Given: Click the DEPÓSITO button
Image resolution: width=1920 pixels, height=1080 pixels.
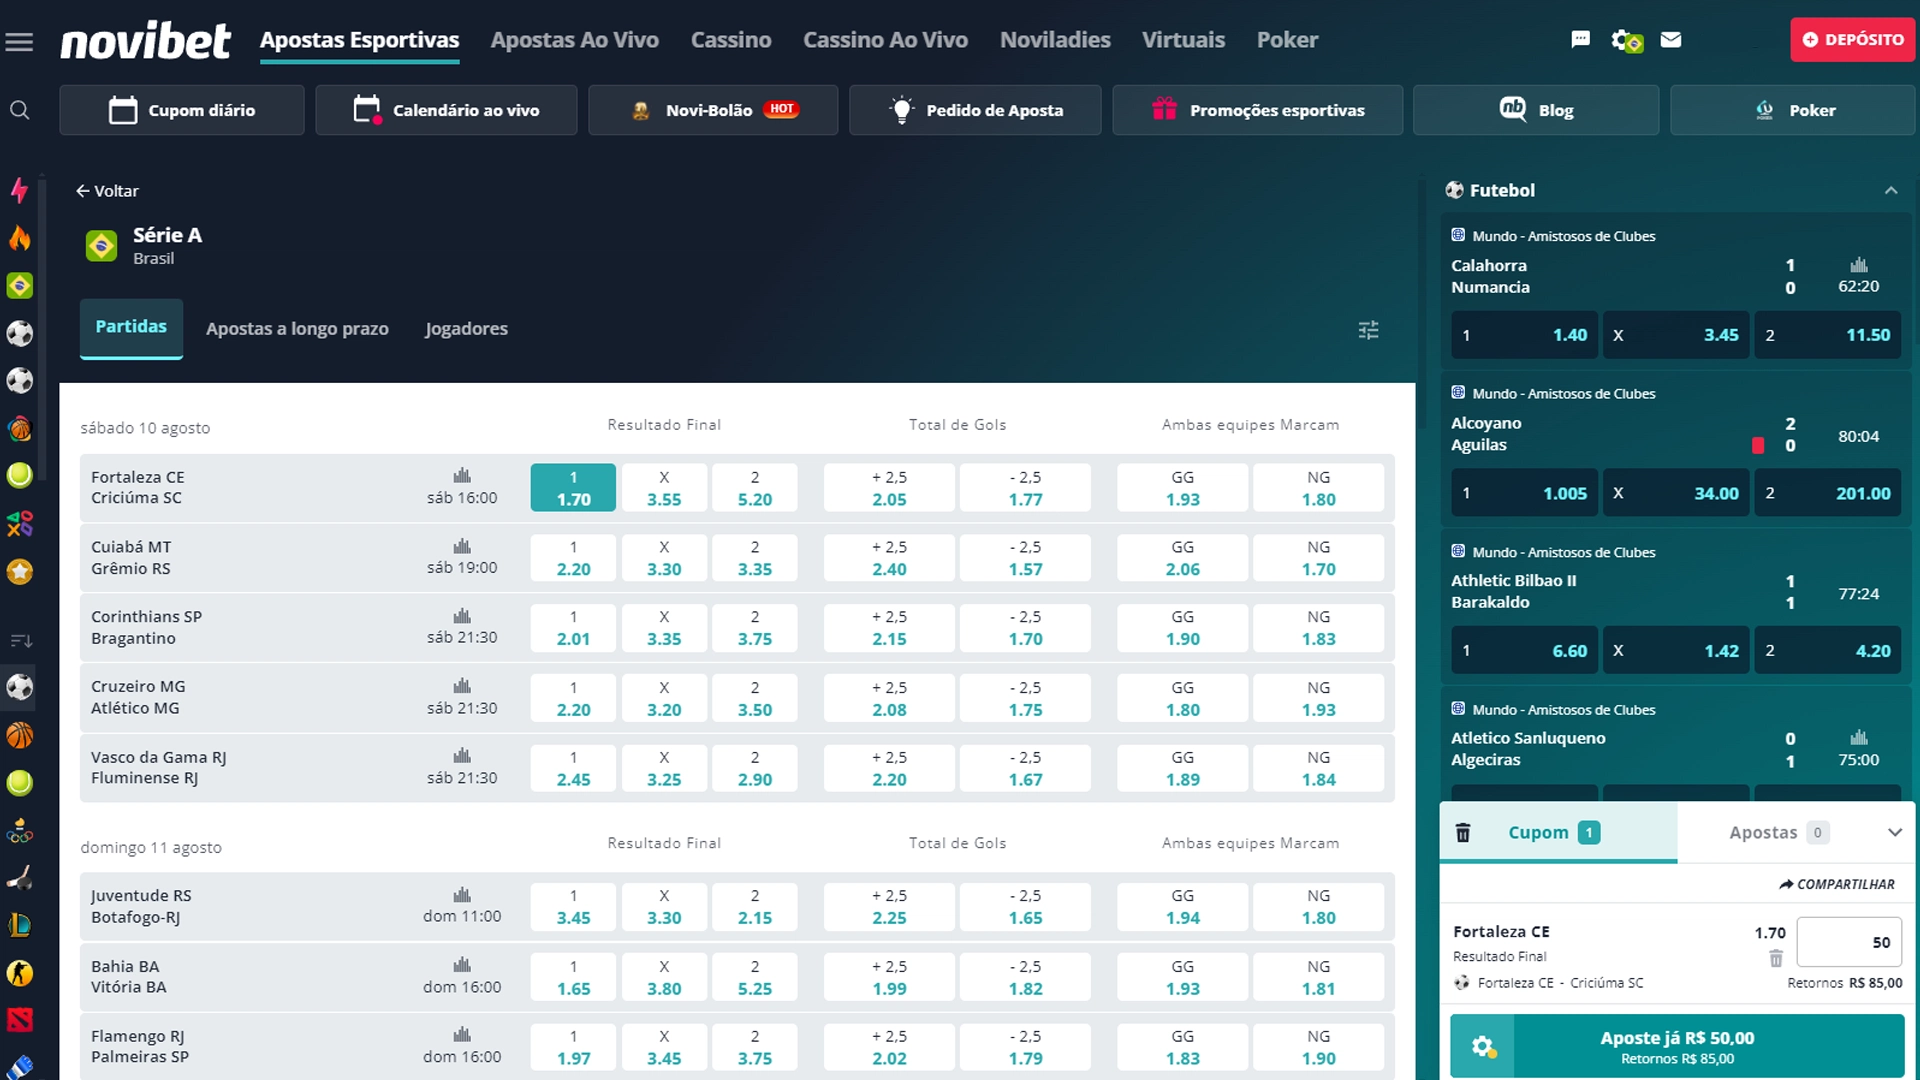Looking at the screenshot, I should [x=1852, y=40].
